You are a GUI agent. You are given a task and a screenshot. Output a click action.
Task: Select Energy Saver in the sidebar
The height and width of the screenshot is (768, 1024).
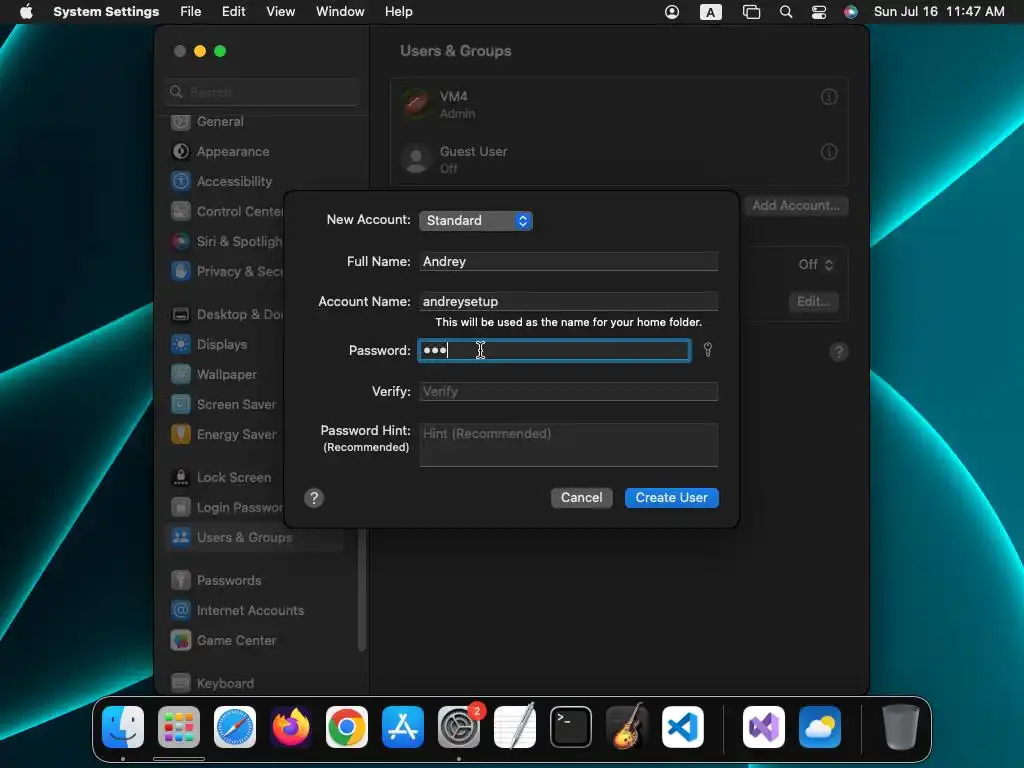tap(223, 435)
